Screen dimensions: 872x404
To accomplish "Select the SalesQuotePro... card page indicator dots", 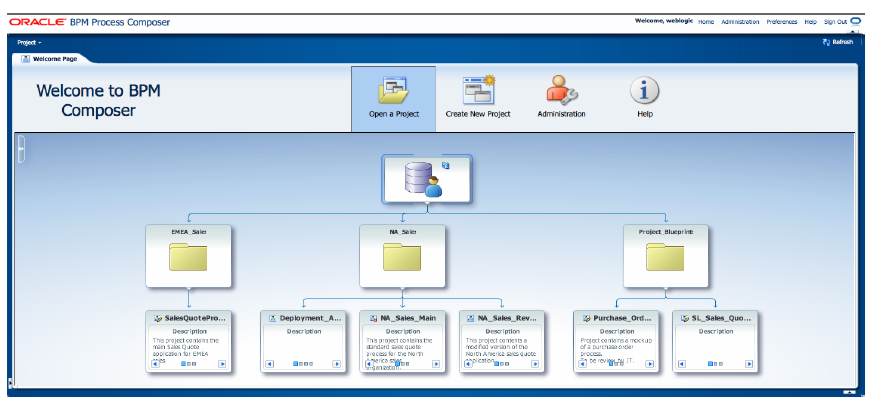I will point(189,364).
